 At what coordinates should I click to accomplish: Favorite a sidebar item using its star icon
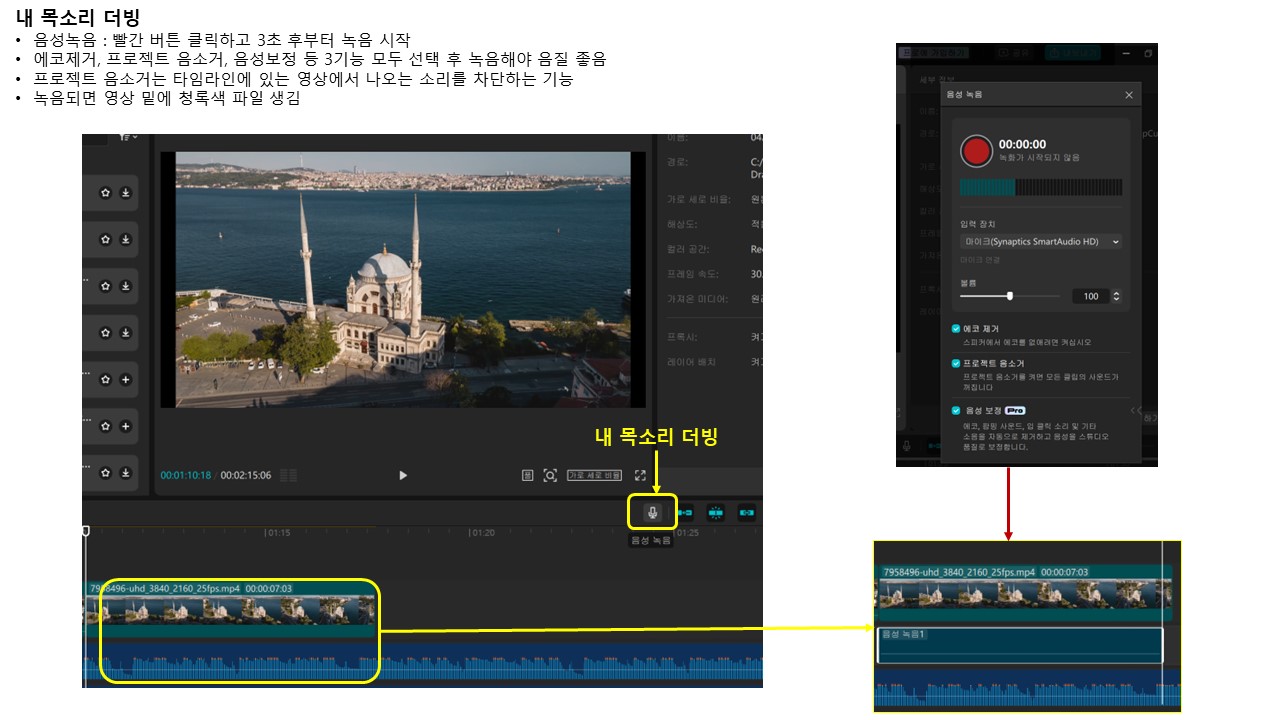pyautogui.click(x=106, y=193)
